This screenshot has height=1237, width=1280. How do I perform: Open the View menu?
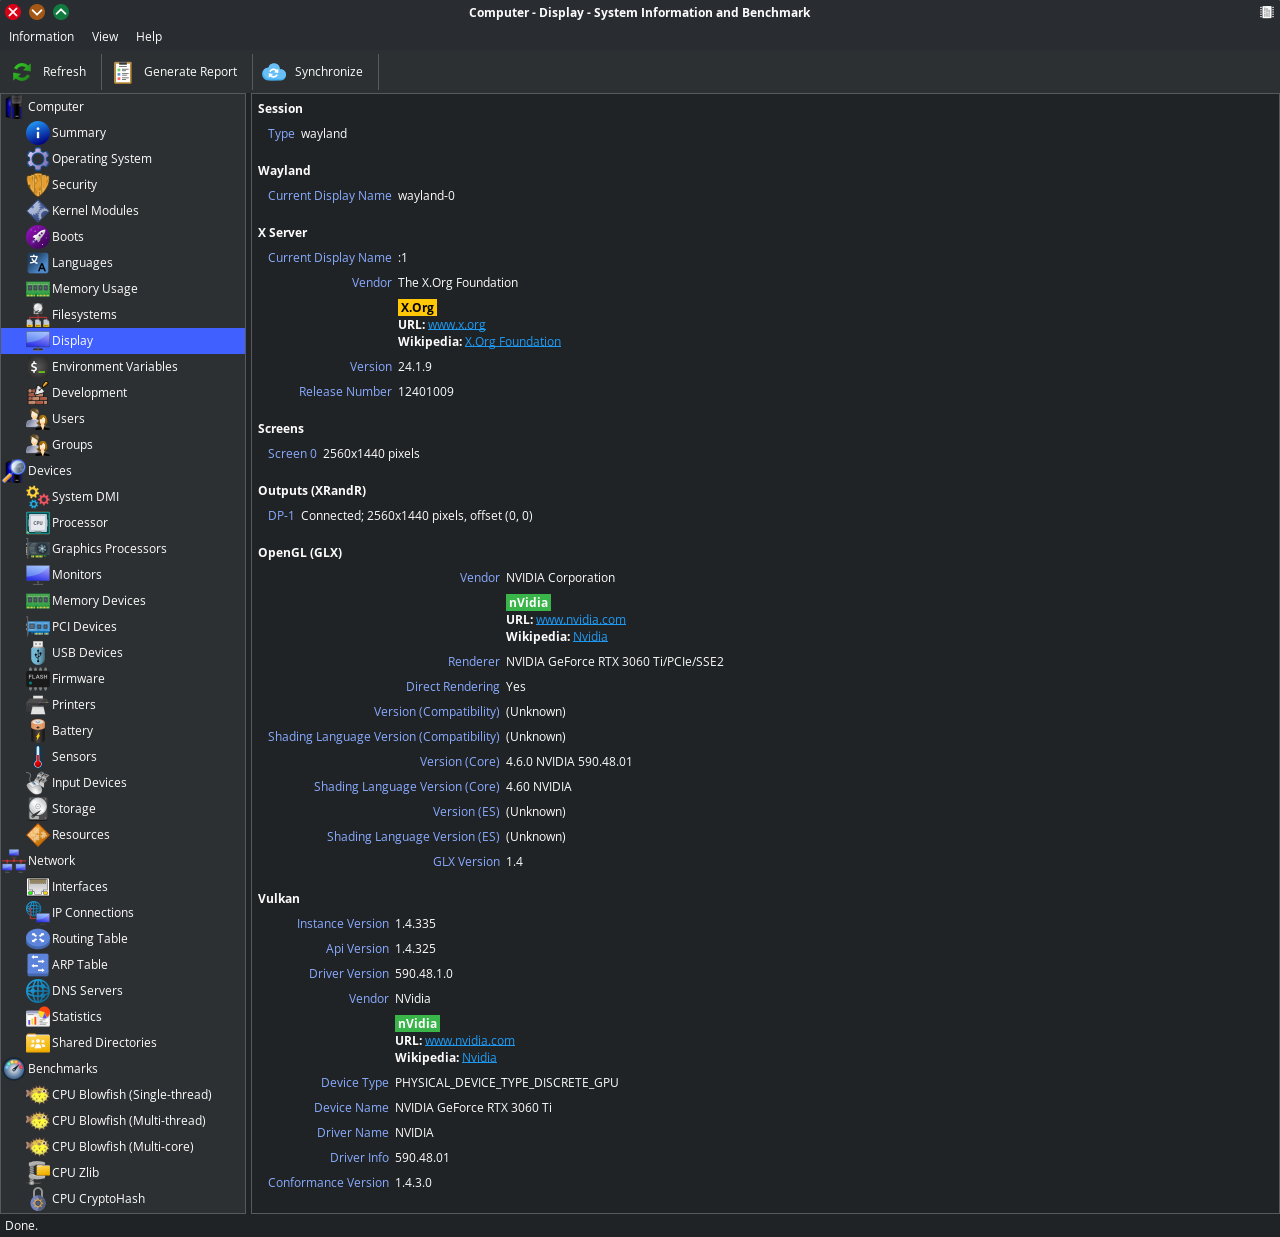[x=105, y=37]
